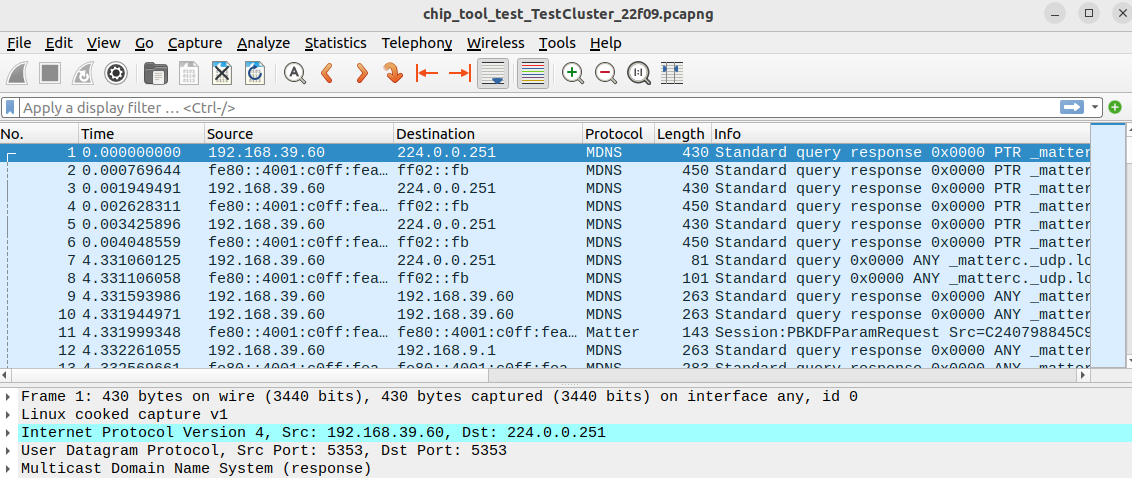Click the display filter input field
1132x483 pixels.
tap(530, 107)
